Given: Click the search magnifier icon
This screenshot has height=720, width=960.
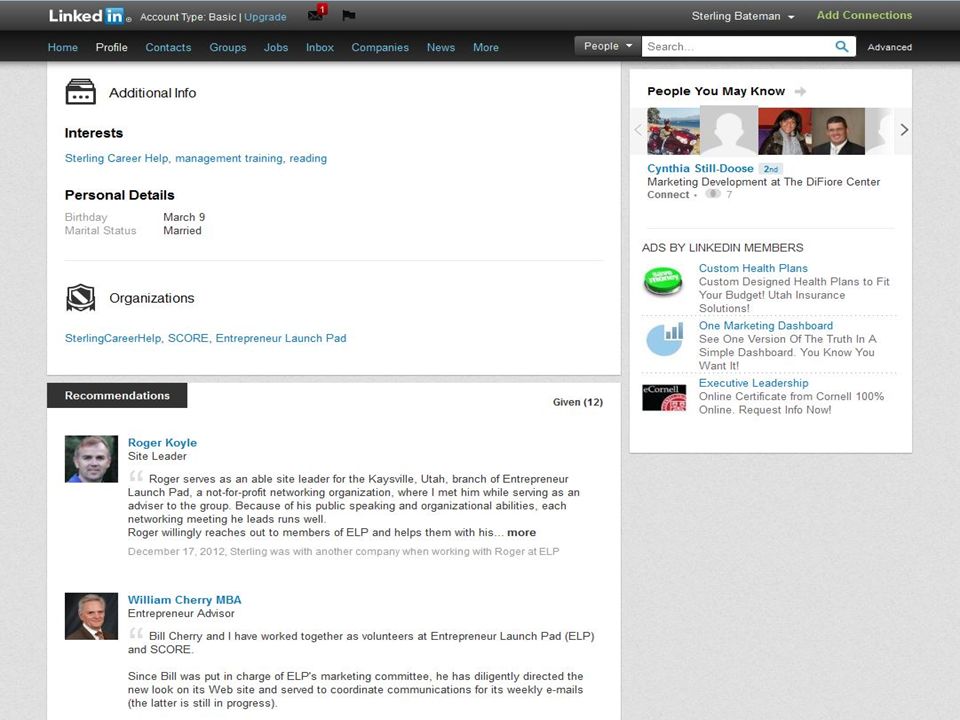Looking at the screenshot, I should pyautogui.click(x=842, y=47).
